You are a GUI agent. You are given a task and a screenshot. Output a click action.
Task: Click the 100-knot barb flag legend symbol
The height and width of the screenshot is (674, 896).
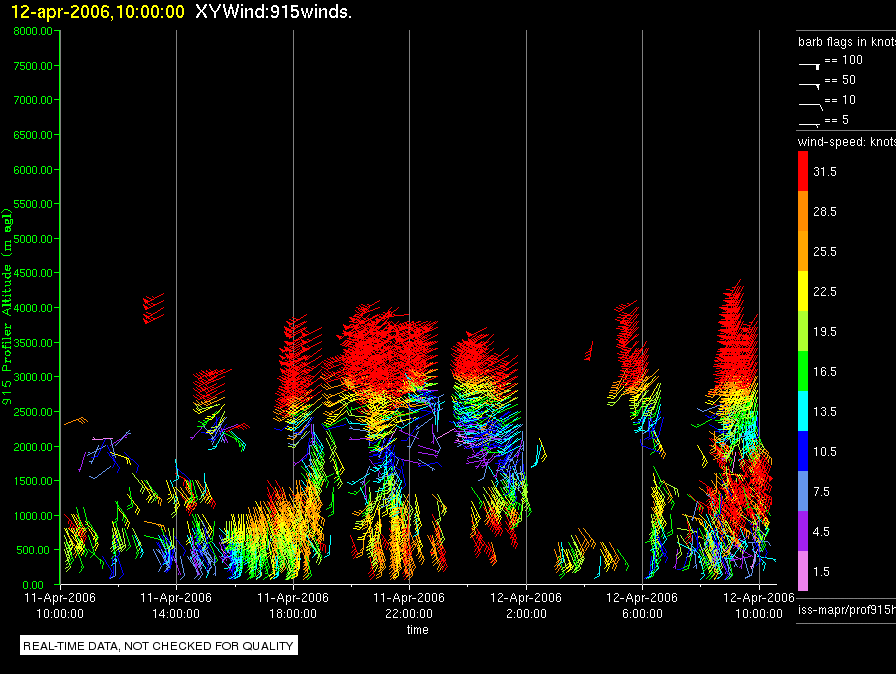(x=809, y=66)
